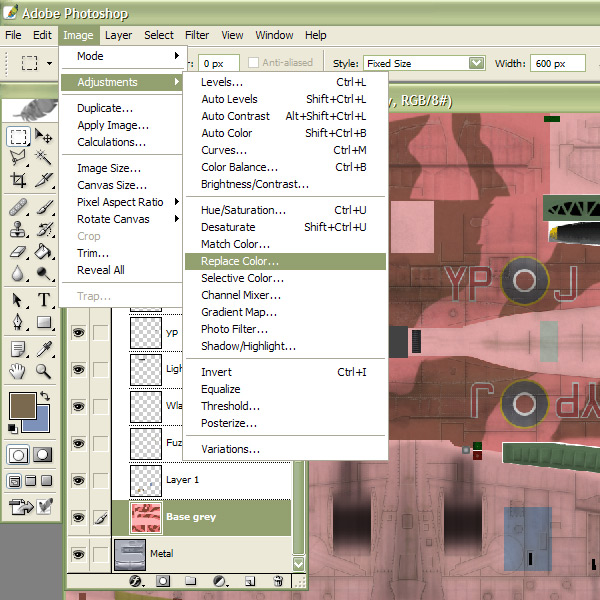
Task: Switch to Standard Mode editing
Action: click(x=18, y=455)
